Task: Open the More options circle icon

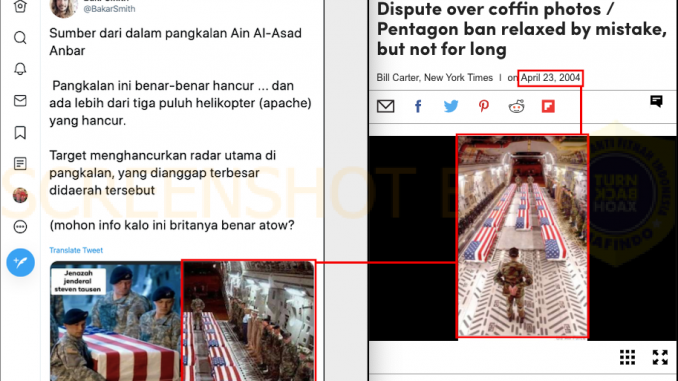Action: [20, 227]
